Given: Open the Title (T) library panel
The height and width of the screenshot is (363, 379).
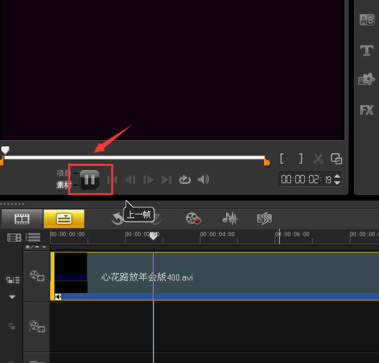Looking at the screenshot, I should [x=367, y=50].
